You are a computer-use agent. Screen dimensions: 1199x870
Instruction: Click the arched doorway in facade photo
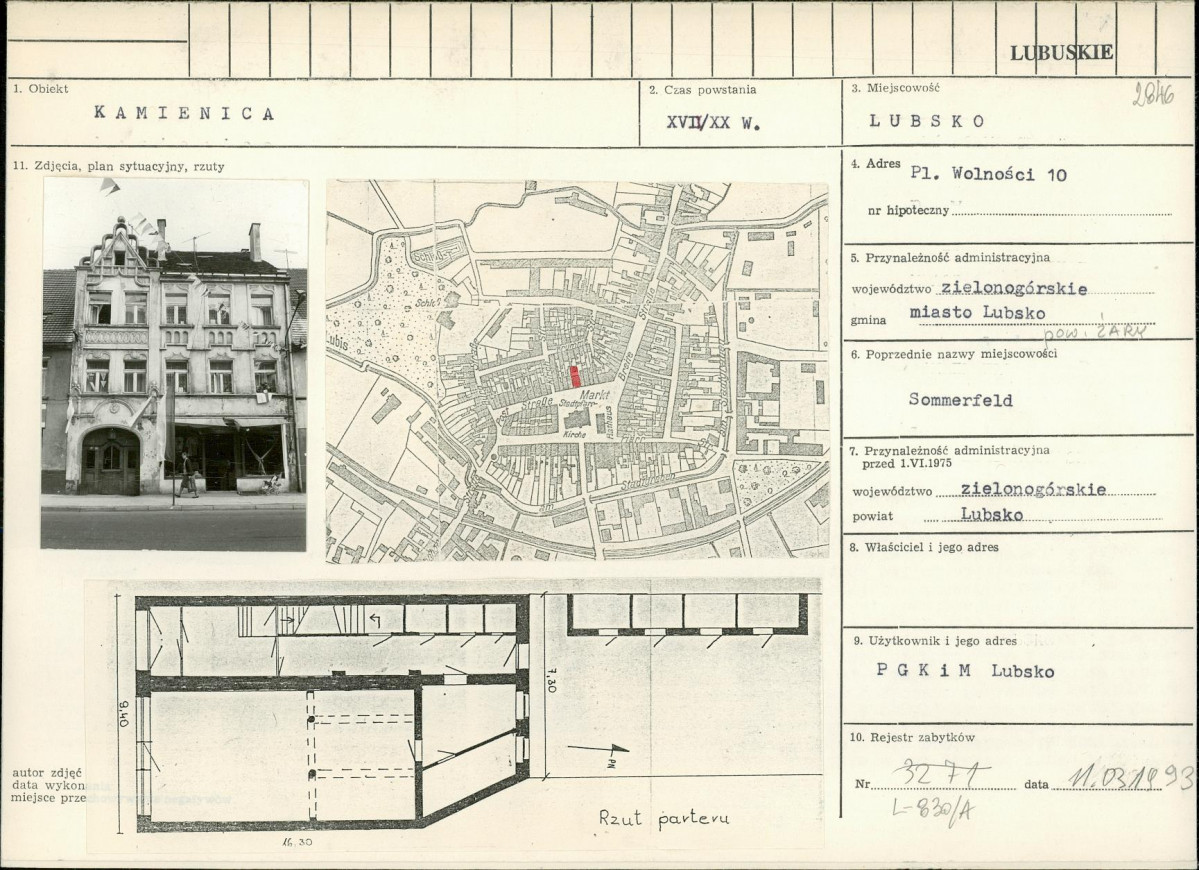coord(110,461)
